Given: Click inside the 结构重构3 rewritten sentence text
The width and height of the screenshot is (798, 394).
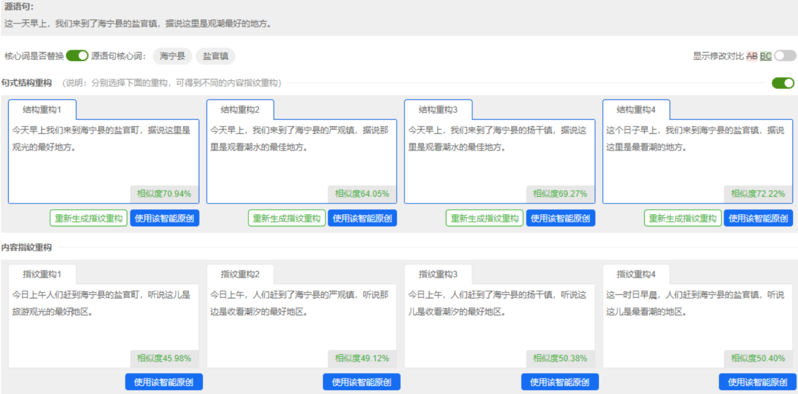Looking at the screenshot, I should pos(498,139).
